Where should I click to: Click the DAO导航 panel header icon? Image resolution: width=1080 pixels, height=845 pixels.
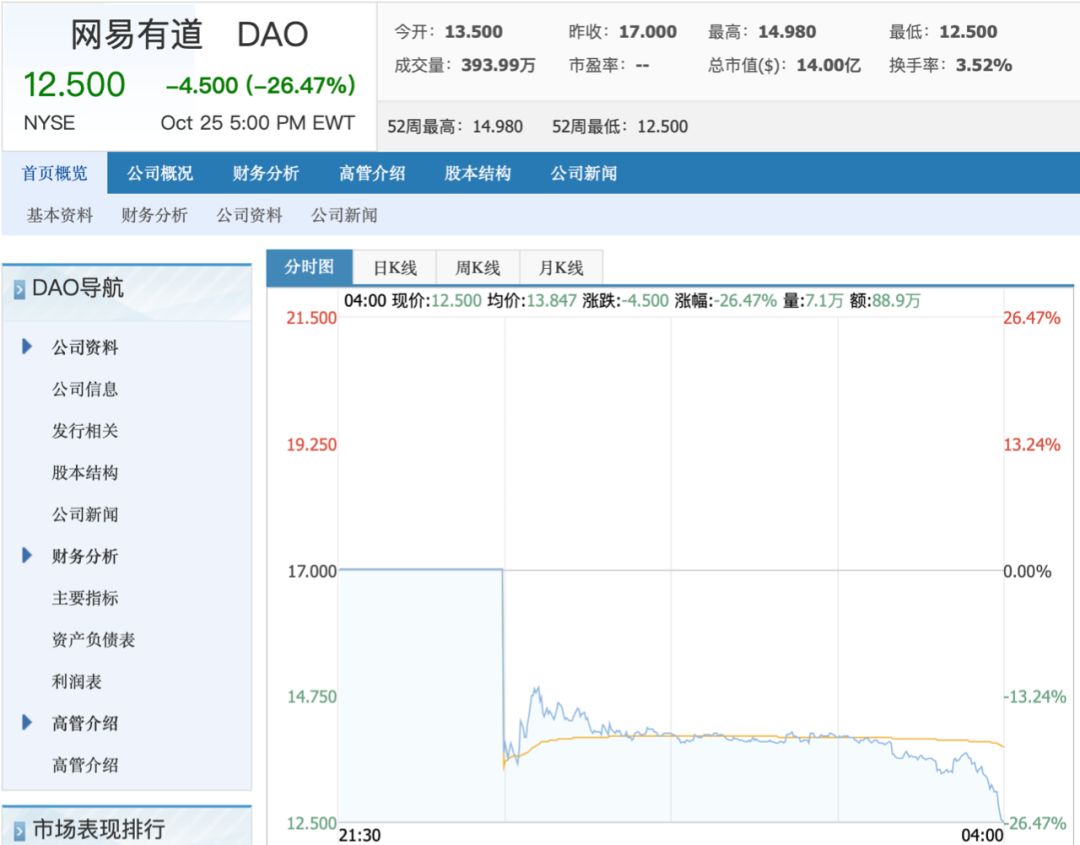tap(19, 290)
